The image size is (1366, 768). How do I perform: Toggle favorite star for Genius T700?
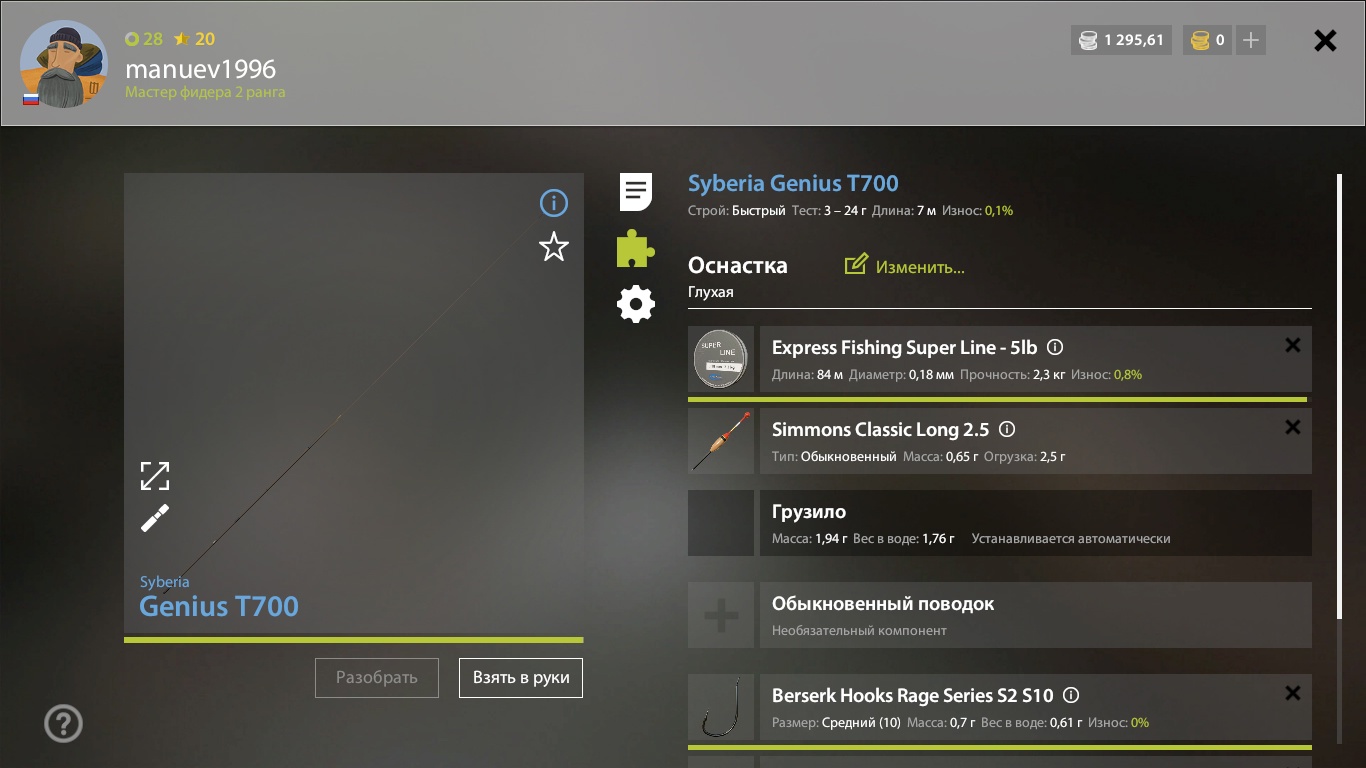pos(554,247)
